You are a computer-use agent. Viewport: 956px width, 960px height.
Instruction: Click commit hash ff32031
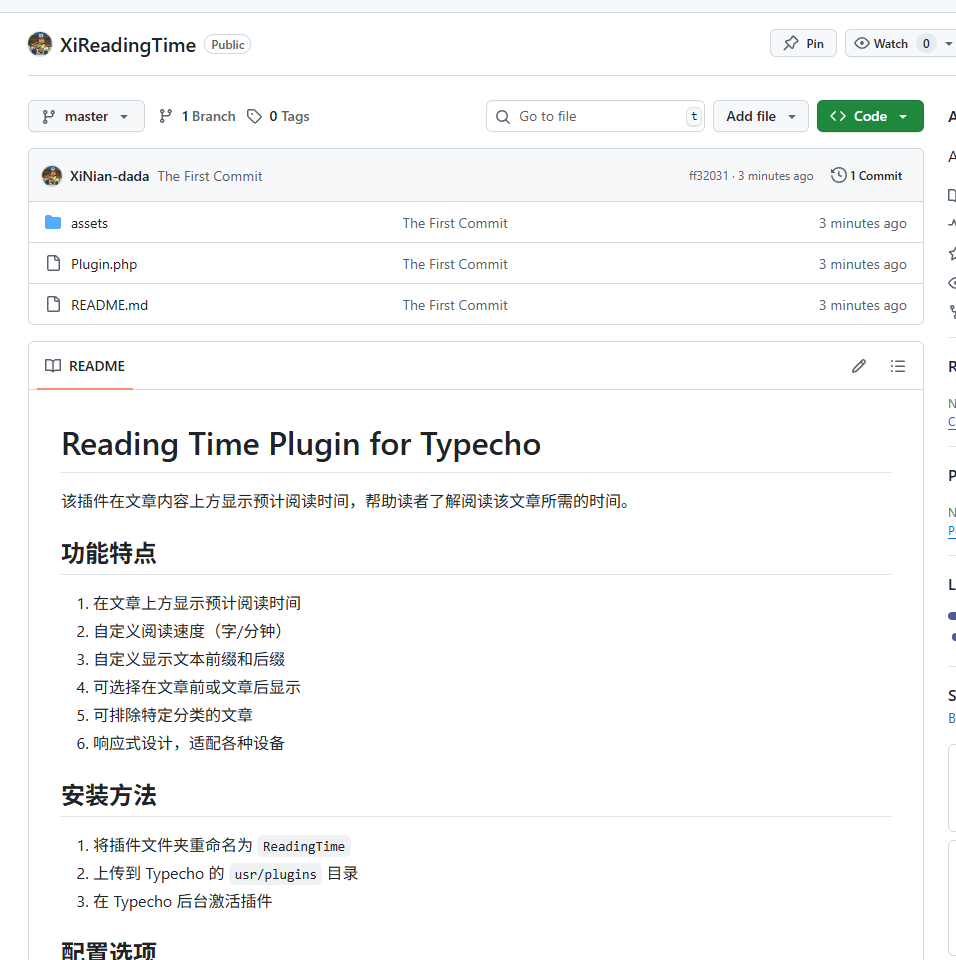pos(708,176)
